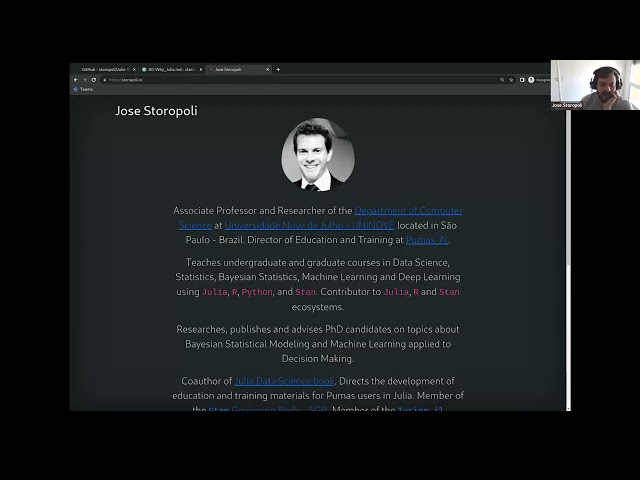Click the page's vertical scrollbar thumb
Image resolution: width=640 pixels, height=480 pixels.
pyautogui.click(x=568, y=188)
